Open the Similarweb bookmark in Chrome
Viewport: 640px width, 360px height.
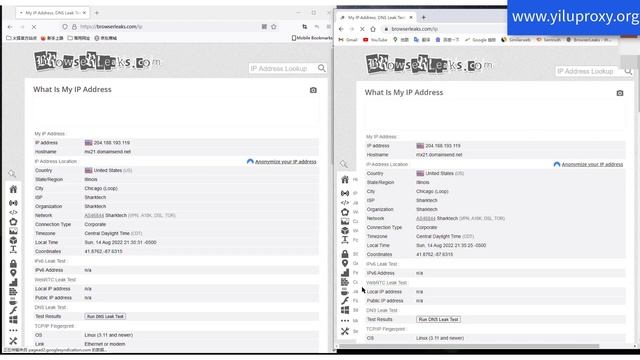tap(516, 40)
